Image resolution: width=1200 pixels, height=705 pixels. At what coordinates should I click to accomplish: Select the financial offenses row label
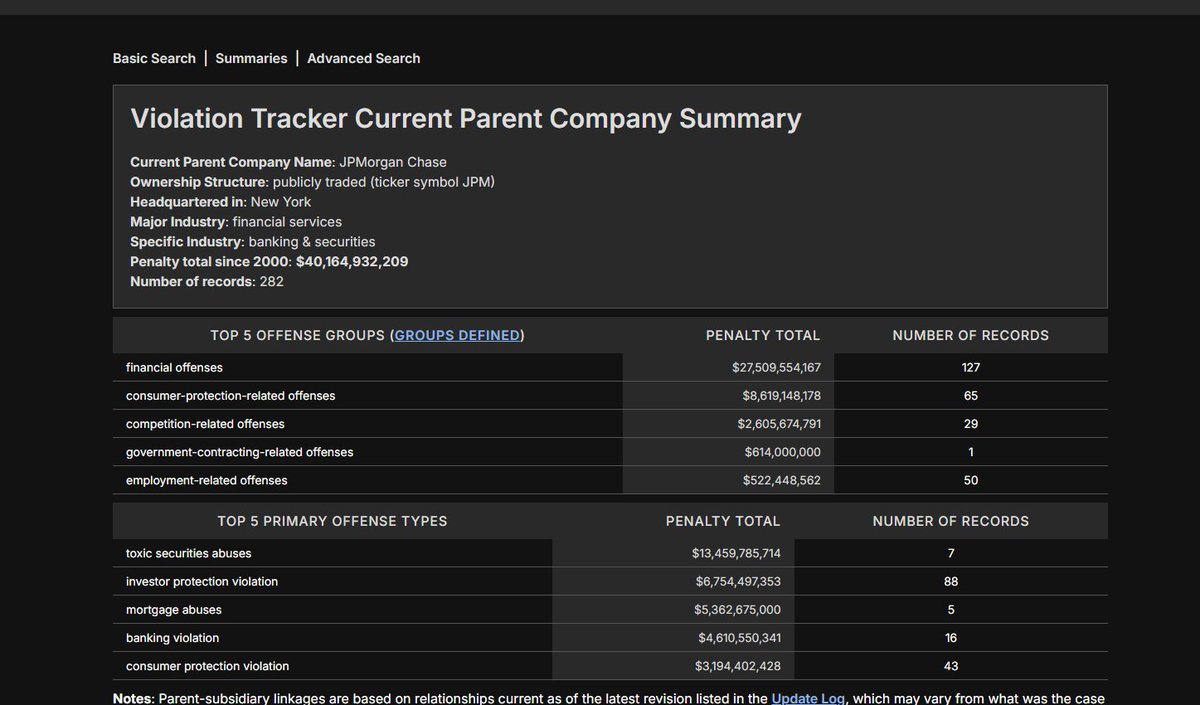(174, 367)
